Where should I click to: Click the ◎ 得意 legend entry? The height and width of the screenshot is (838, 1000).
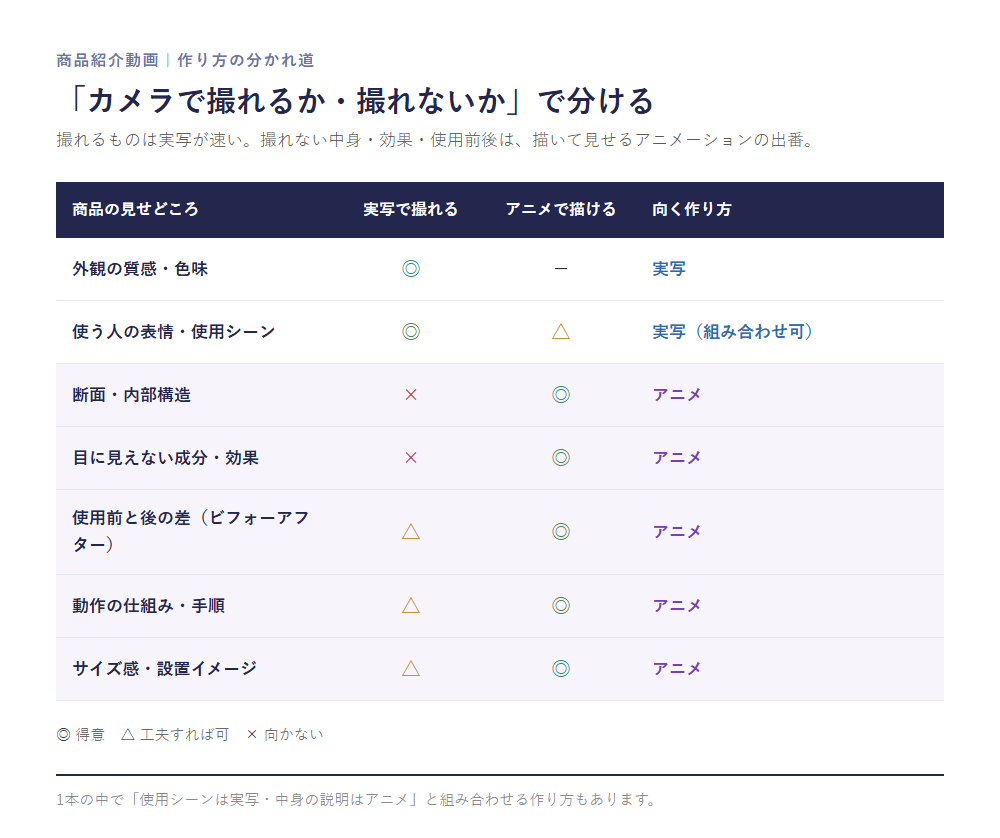[x=81, y=735]
